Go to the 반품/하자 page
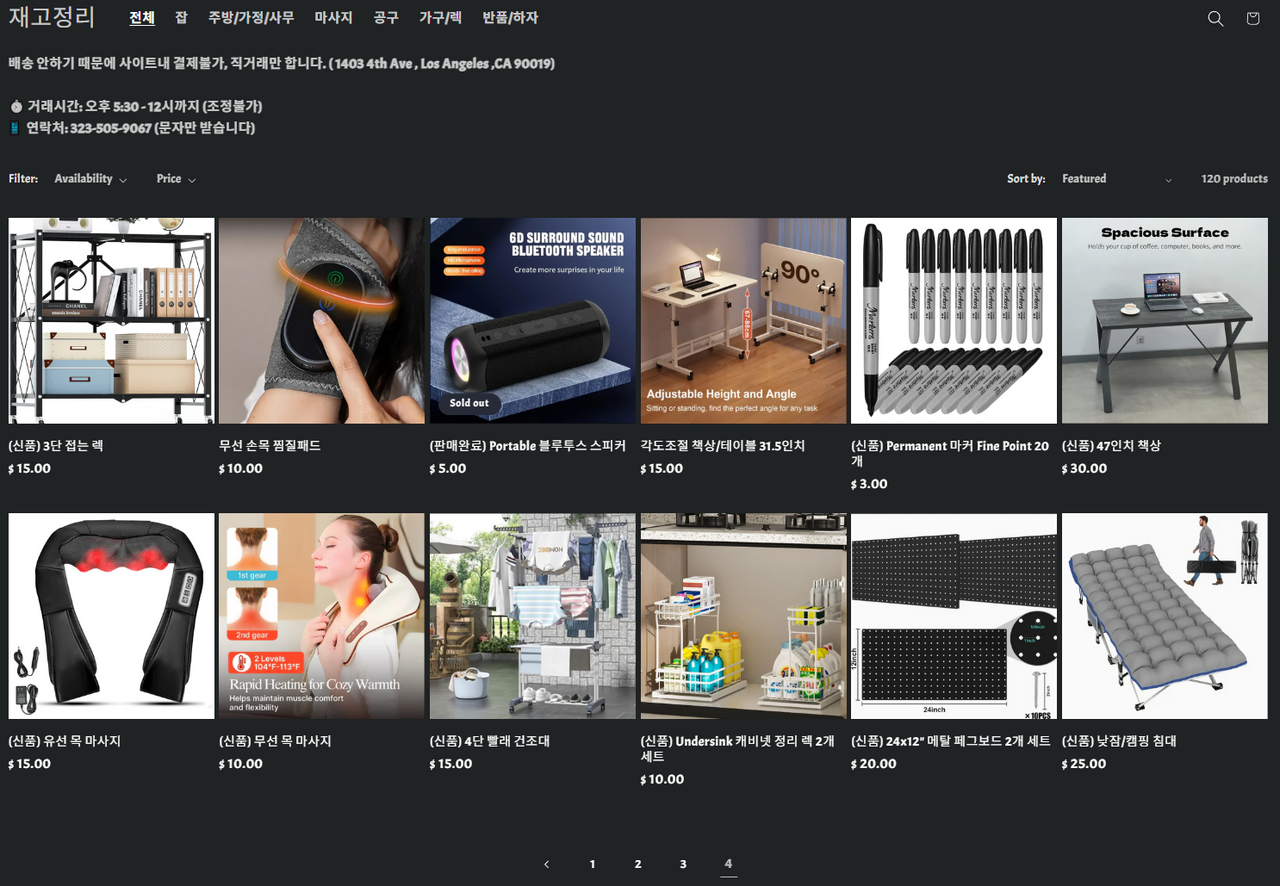 coord(510,18)
